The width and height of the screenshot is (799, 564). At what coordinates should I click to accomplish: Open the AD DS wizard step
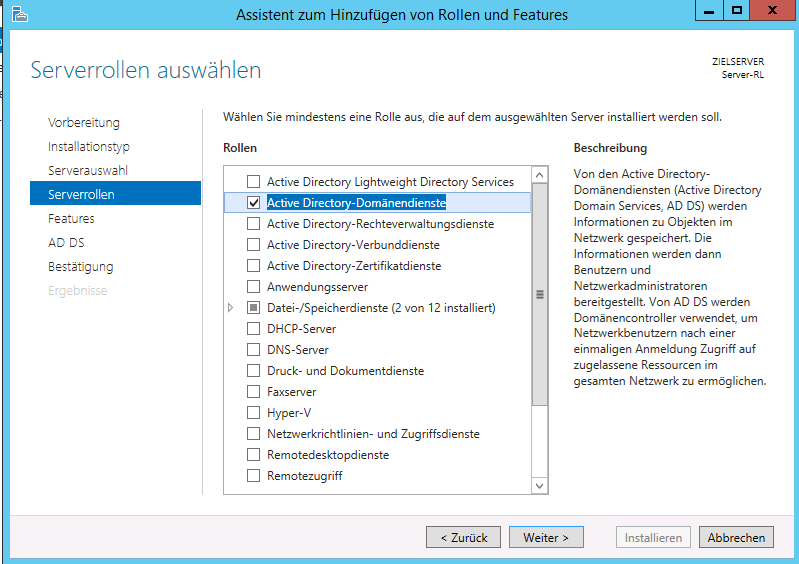click(x=66, y=243)
